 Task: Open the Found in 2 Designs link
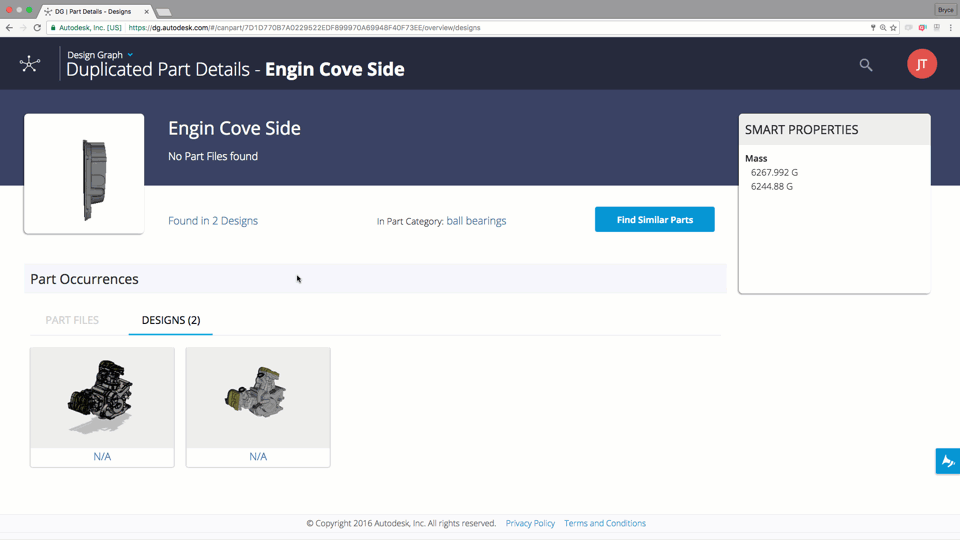click(x=213, y=220)
